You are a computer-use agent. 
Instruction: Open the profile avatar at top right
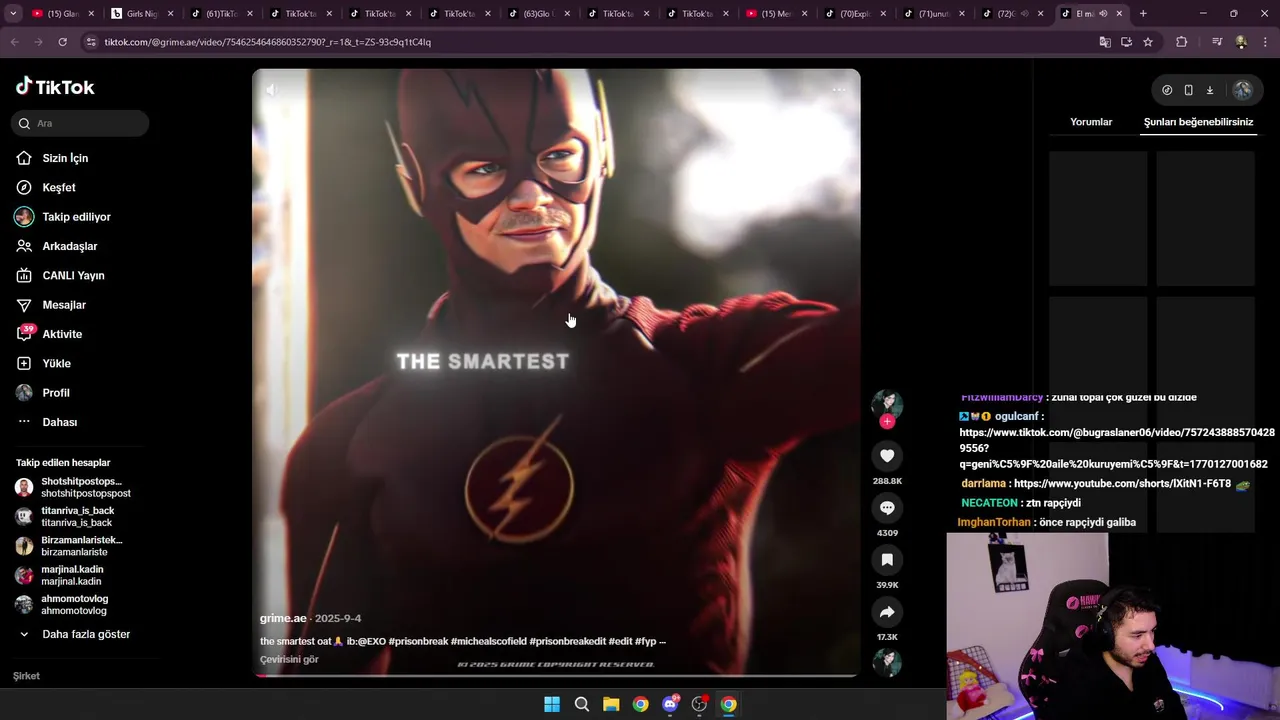click(1243, 90)
